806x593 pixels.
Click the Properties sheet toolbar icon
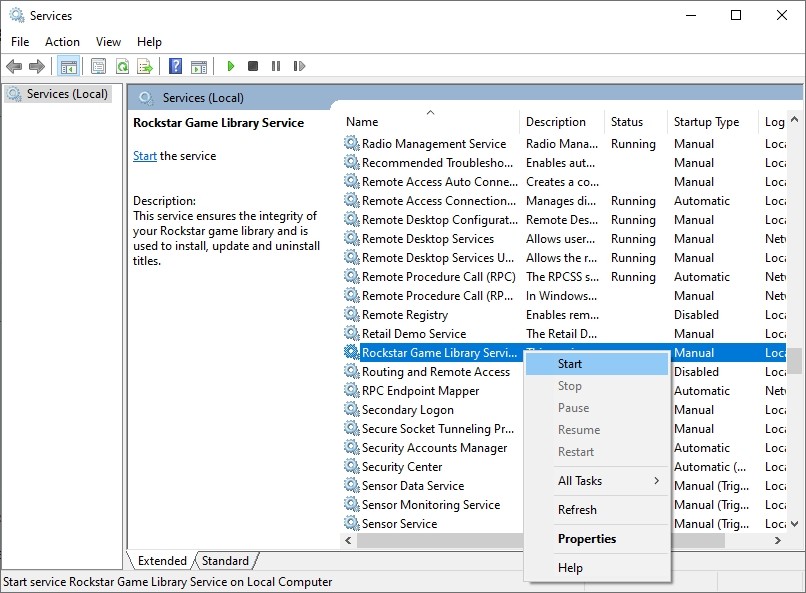[x=98, y=66]
